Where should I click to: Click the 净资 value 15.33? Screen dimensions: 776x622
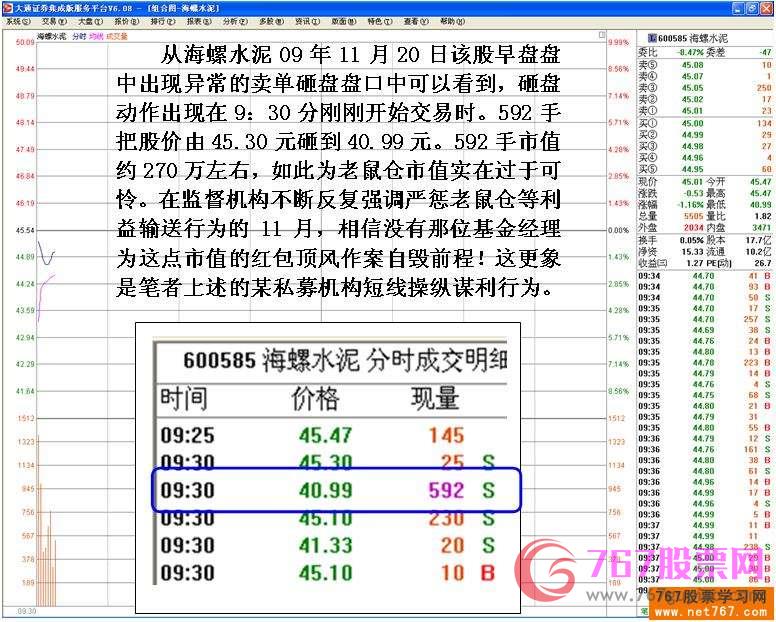692,252
